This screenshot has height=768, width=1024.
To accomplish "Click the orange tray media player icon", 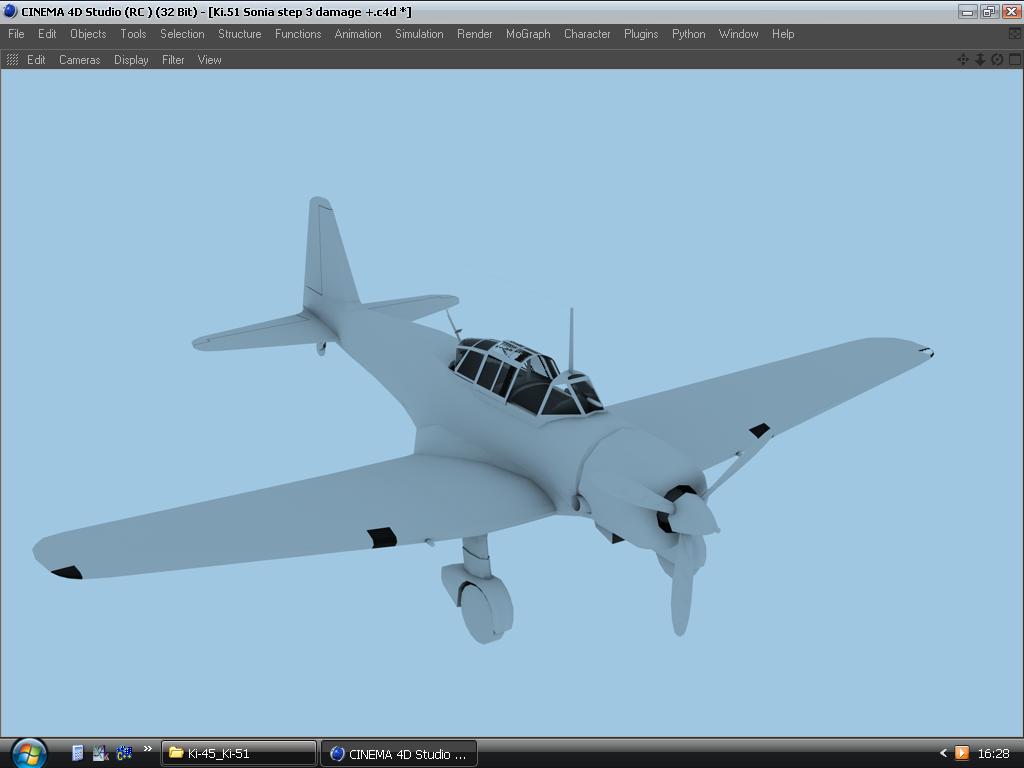I will (962, 753).
